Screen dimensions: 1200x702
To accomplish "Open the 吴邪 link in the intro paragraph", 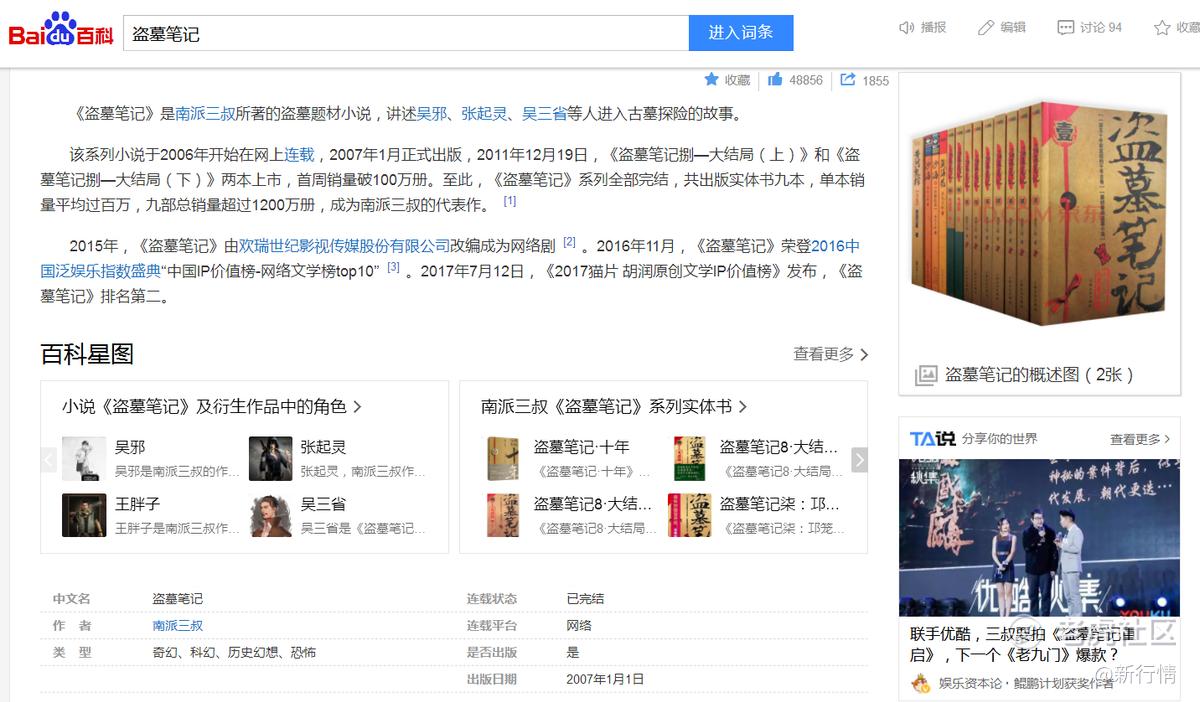I will [x=431, y=114].
